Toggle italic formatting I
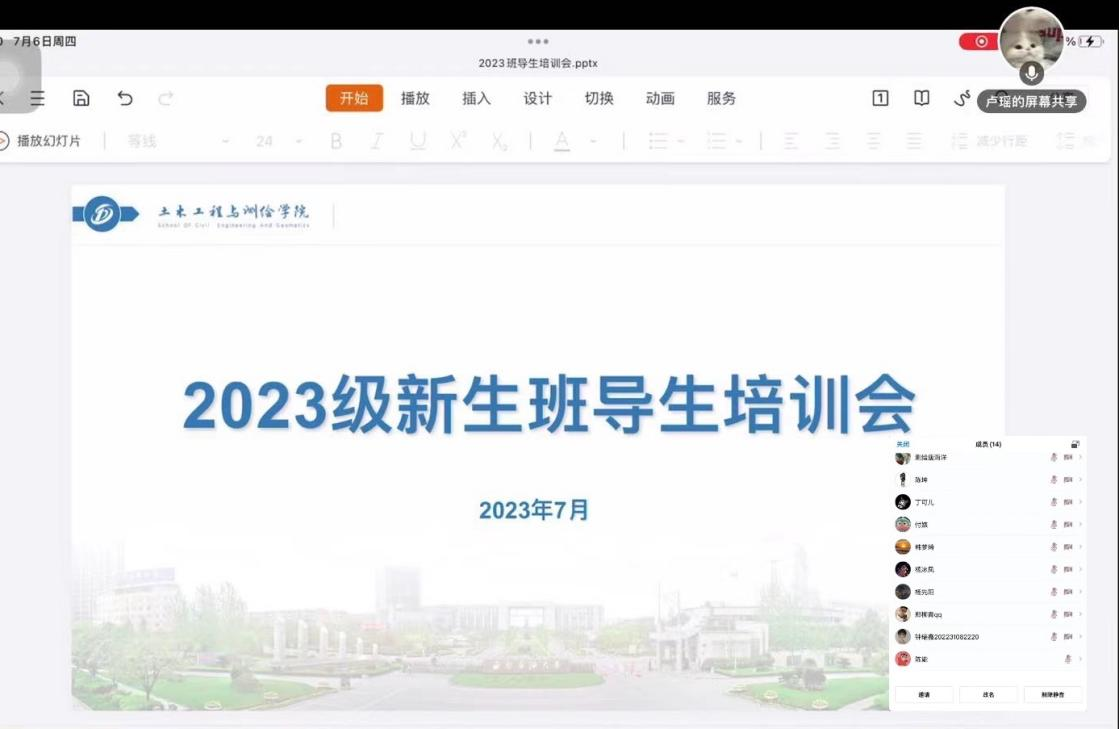The image size is (1119, 729). coord(377,141)
